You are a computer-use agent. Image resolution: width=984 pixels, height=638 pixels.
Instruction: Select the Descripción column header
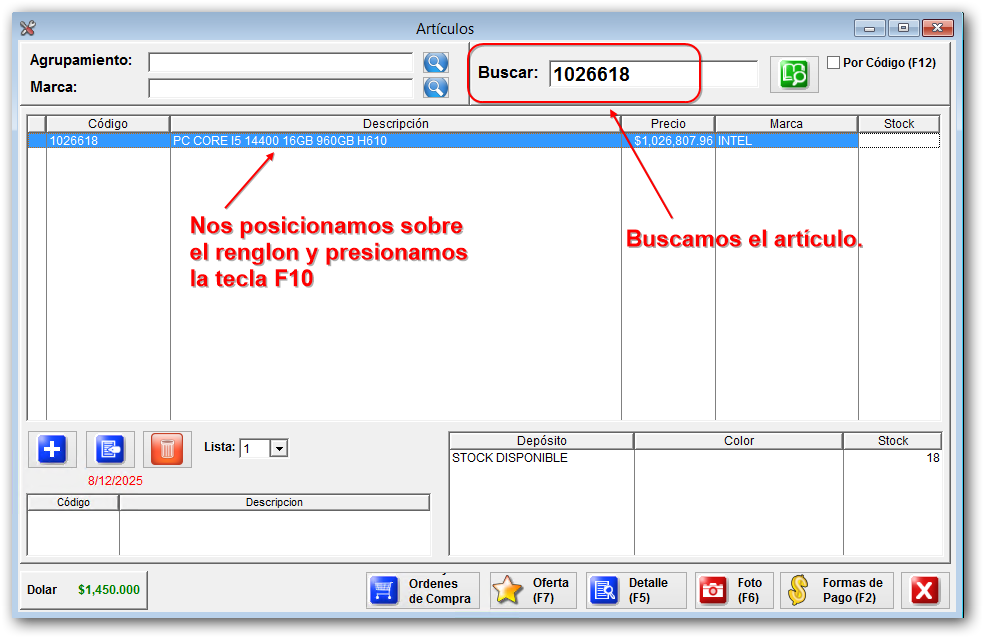tap(395, 123)
